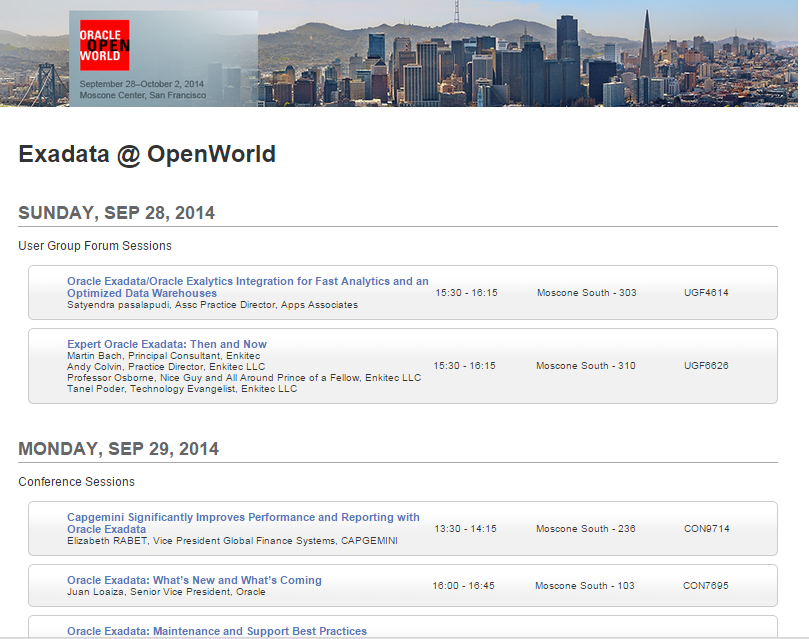Click the 15:30 - 16:15 time for UGF4614

tap(466, 292)
